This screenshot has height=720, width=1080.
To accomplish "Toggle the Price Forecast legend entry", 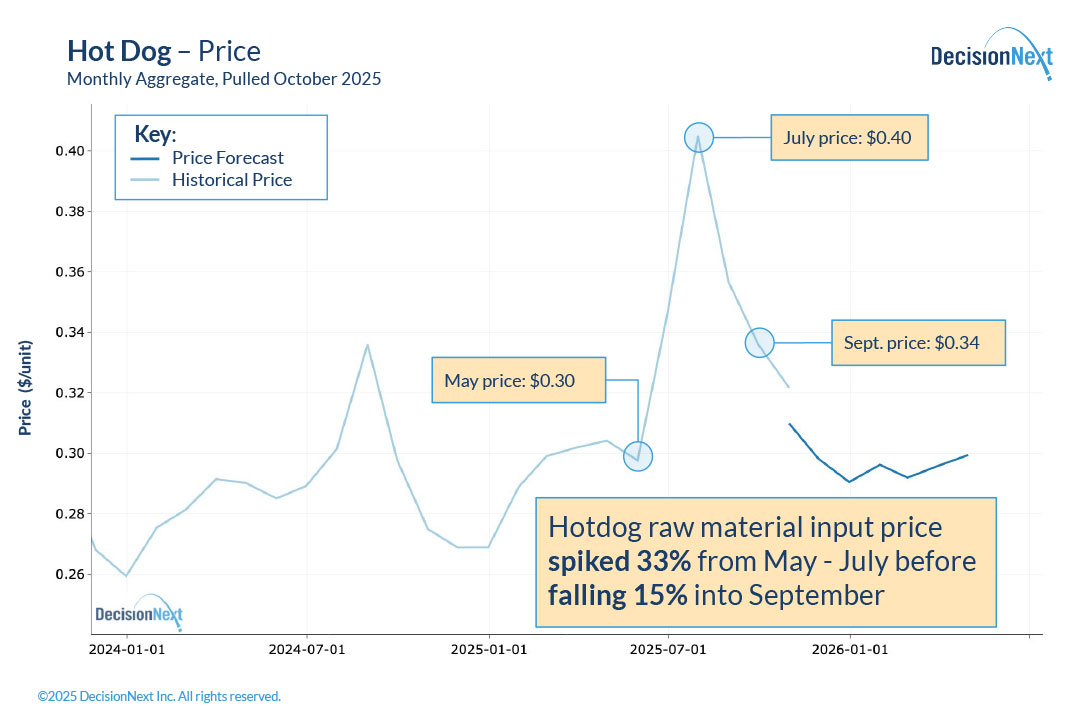I will (228, 158).
